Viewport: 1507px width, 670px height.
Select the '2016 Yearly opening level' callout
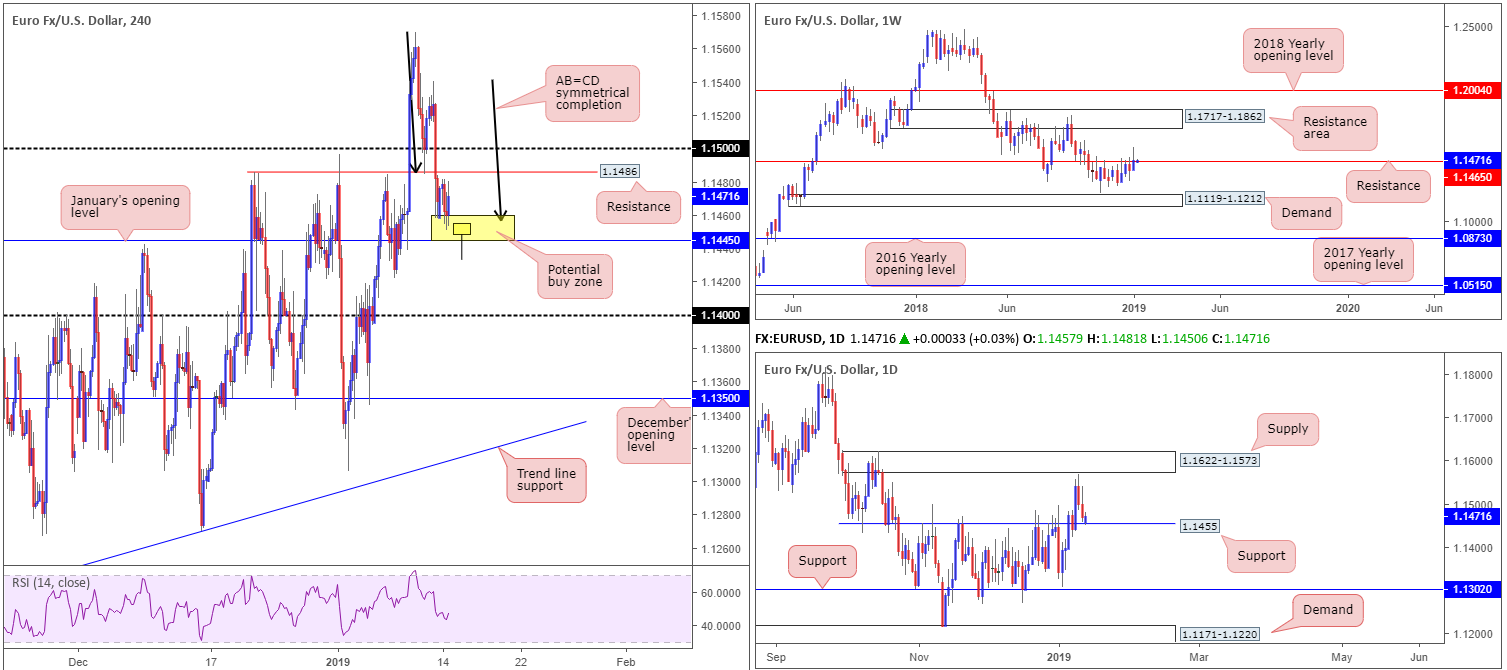[915, 264]
